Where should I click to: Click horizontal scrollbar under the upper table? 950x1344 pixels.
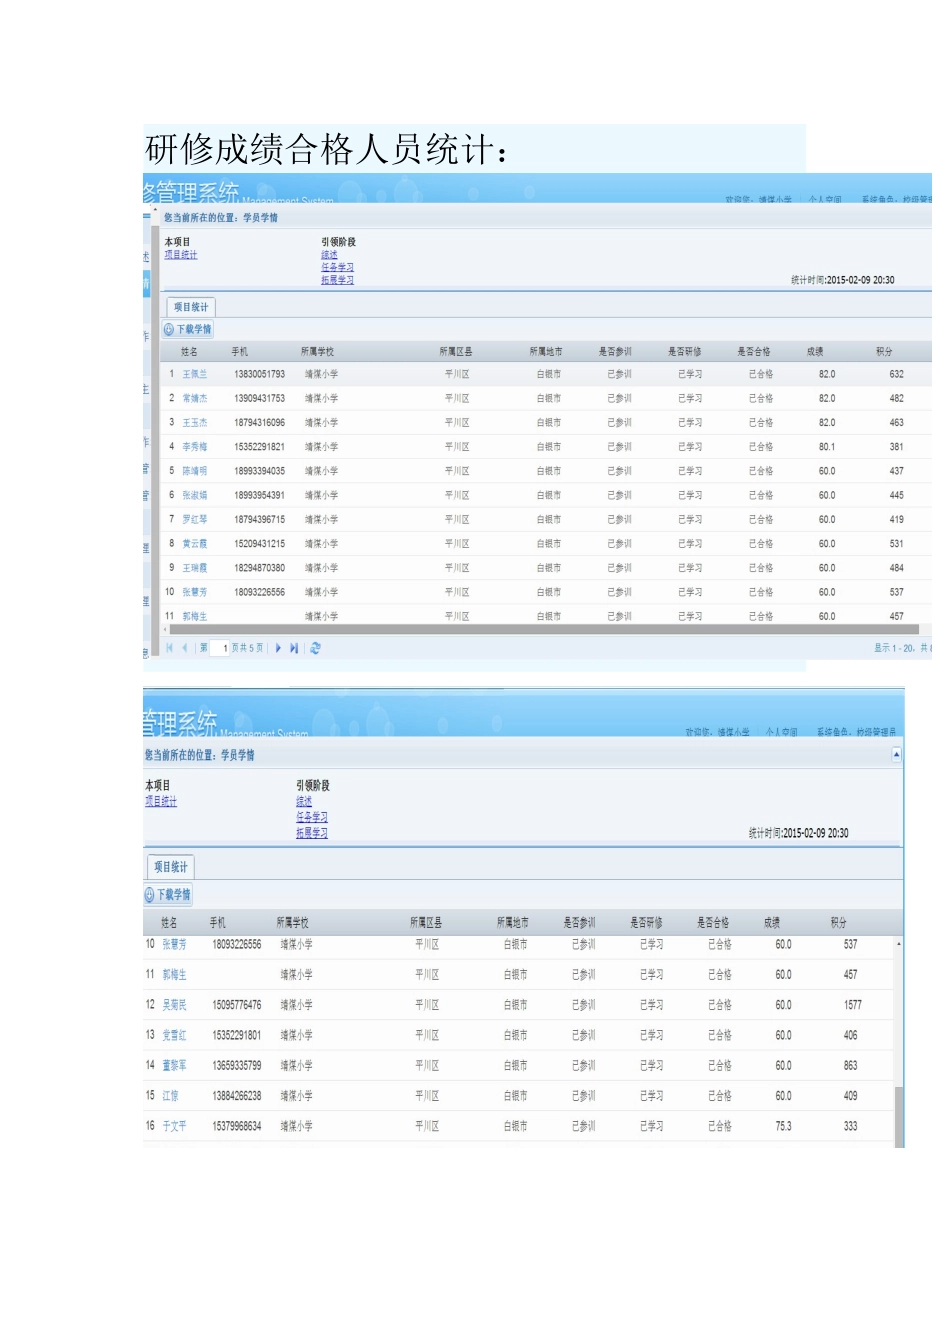[x=546, y=630]
